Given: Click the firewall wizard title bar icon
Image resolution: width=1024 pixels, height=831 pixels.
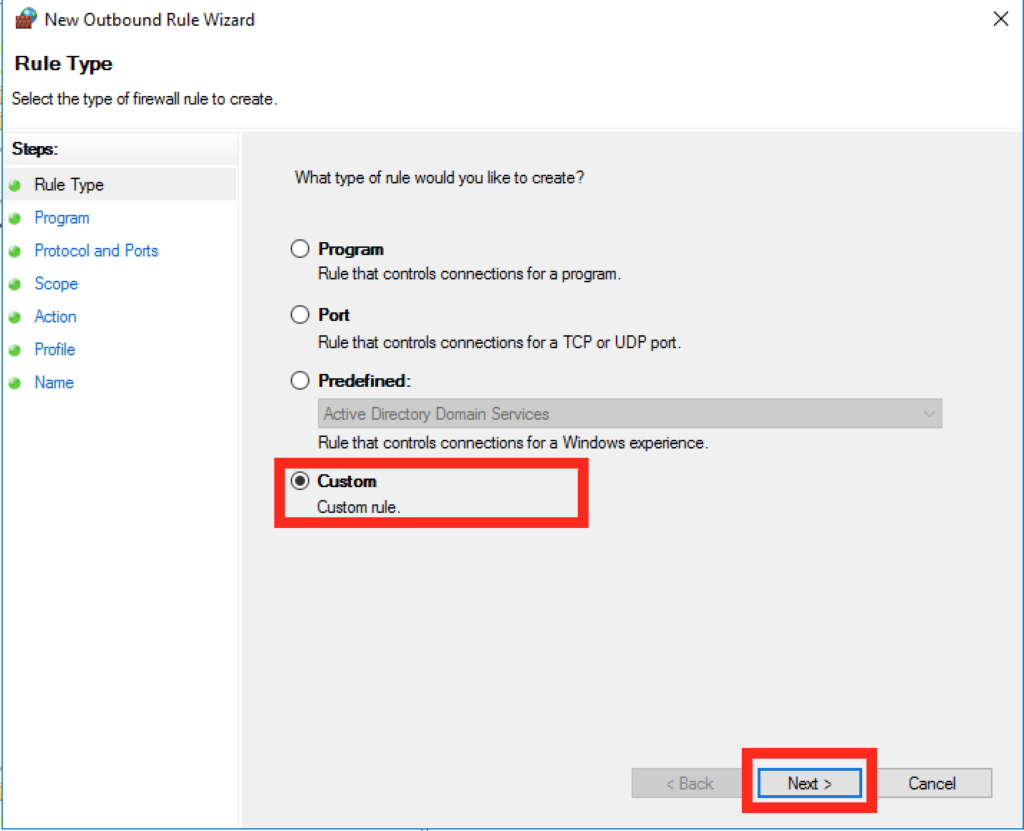Looking at the screenshot, I should click(26, 19).
